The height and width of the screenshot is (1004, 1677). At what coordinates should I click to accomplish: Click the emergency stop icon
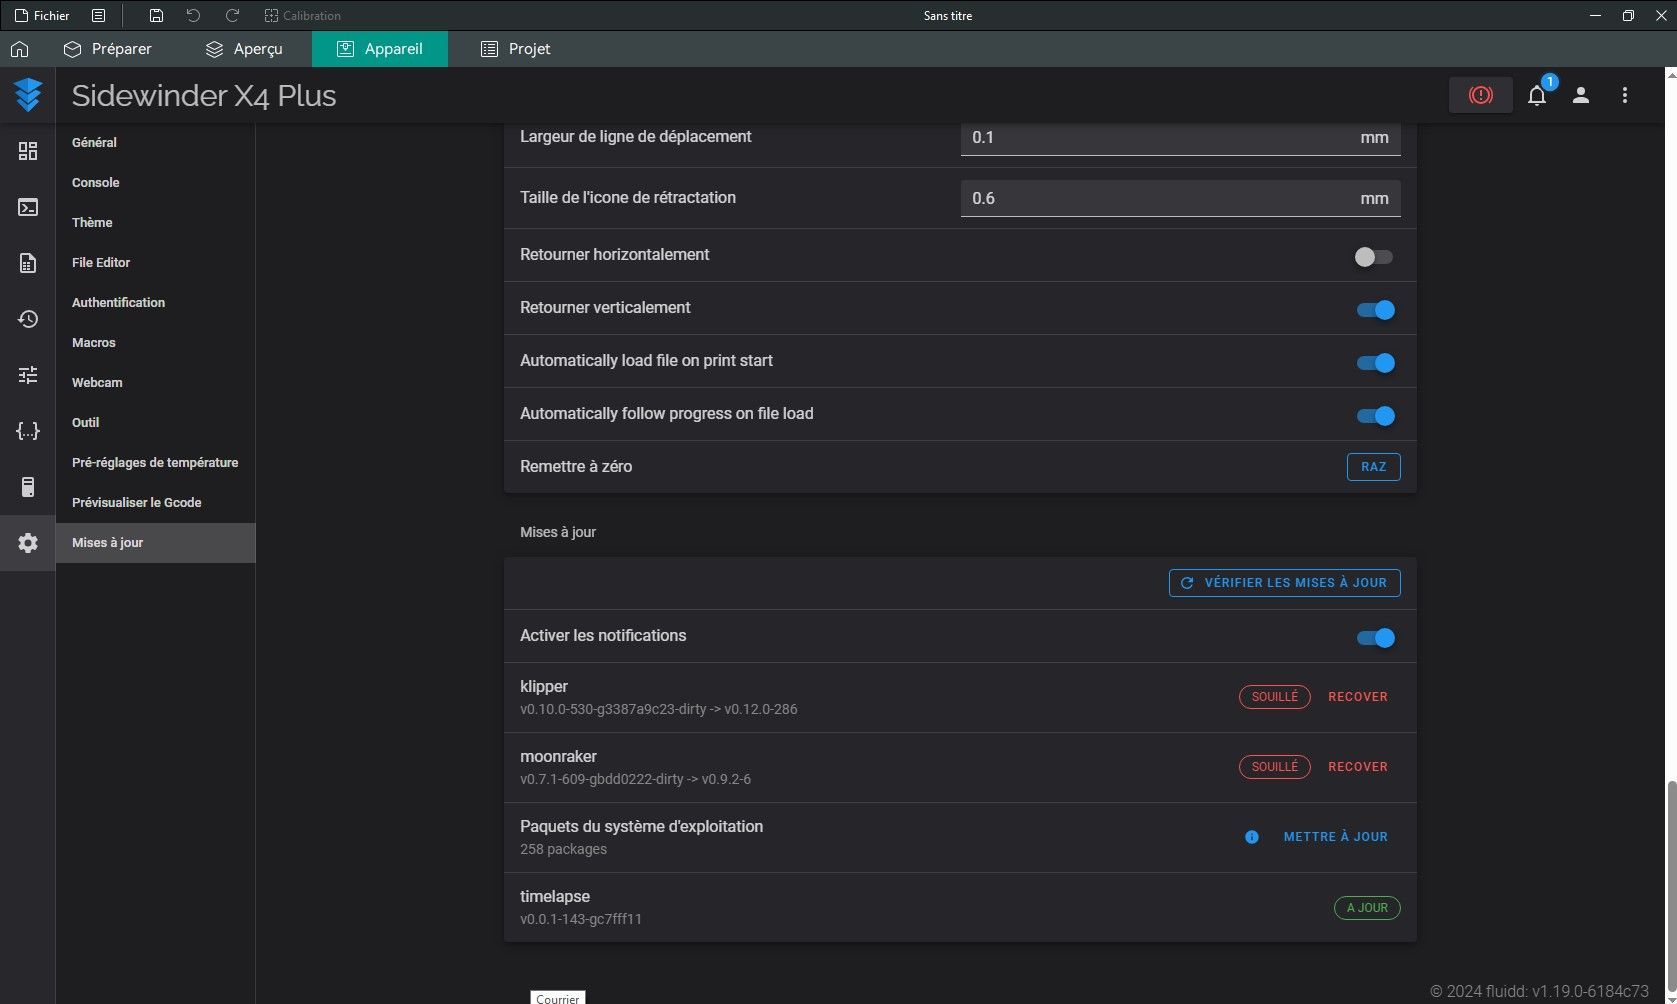[x=1480, y=95]
